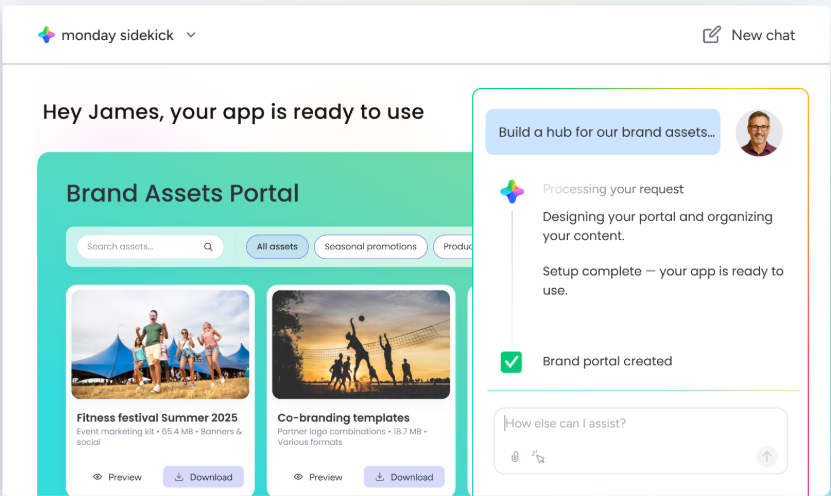The image size is (831, 496).
Task: Download the Fitness festival Summer 2025 kit
Action: click(204, 477)
